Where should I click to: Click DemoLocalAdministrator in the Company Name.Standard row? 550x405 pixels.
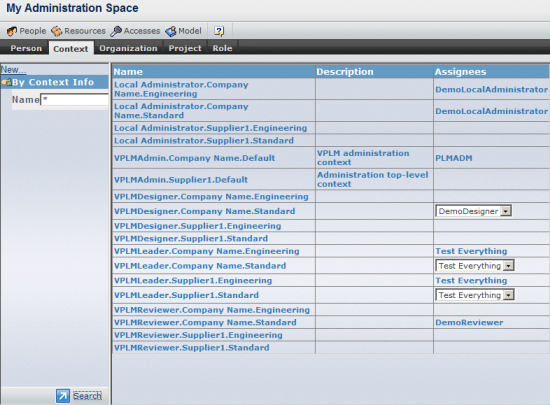coord(491,112)
